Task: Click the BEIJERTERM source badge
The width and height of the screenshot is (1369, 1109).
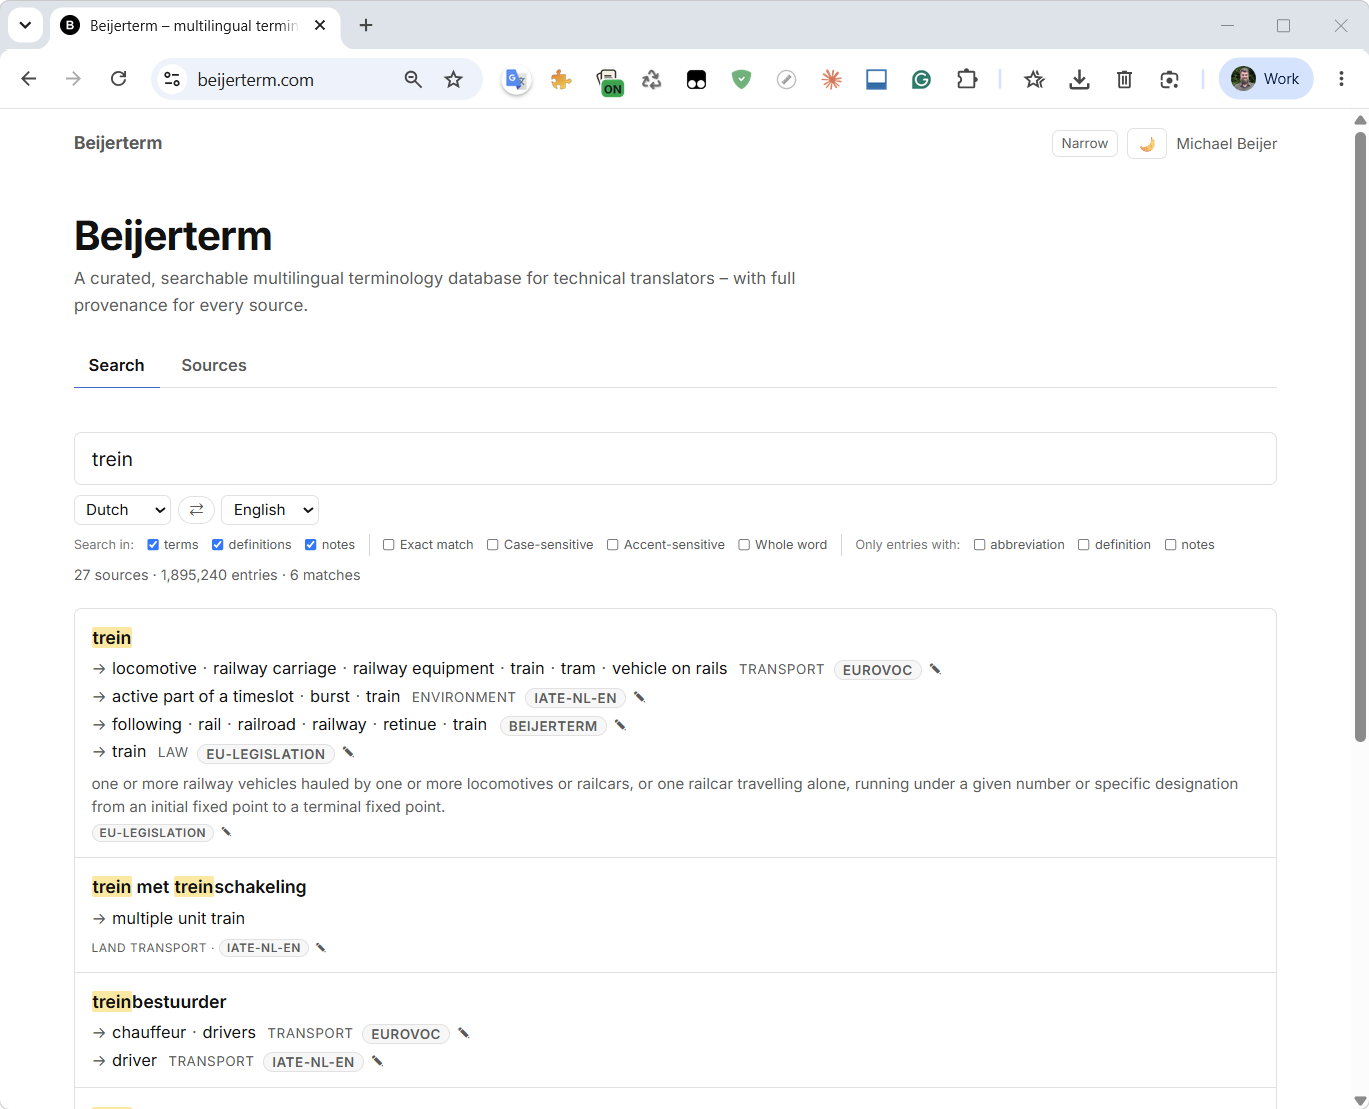Action: coord(553,726)
